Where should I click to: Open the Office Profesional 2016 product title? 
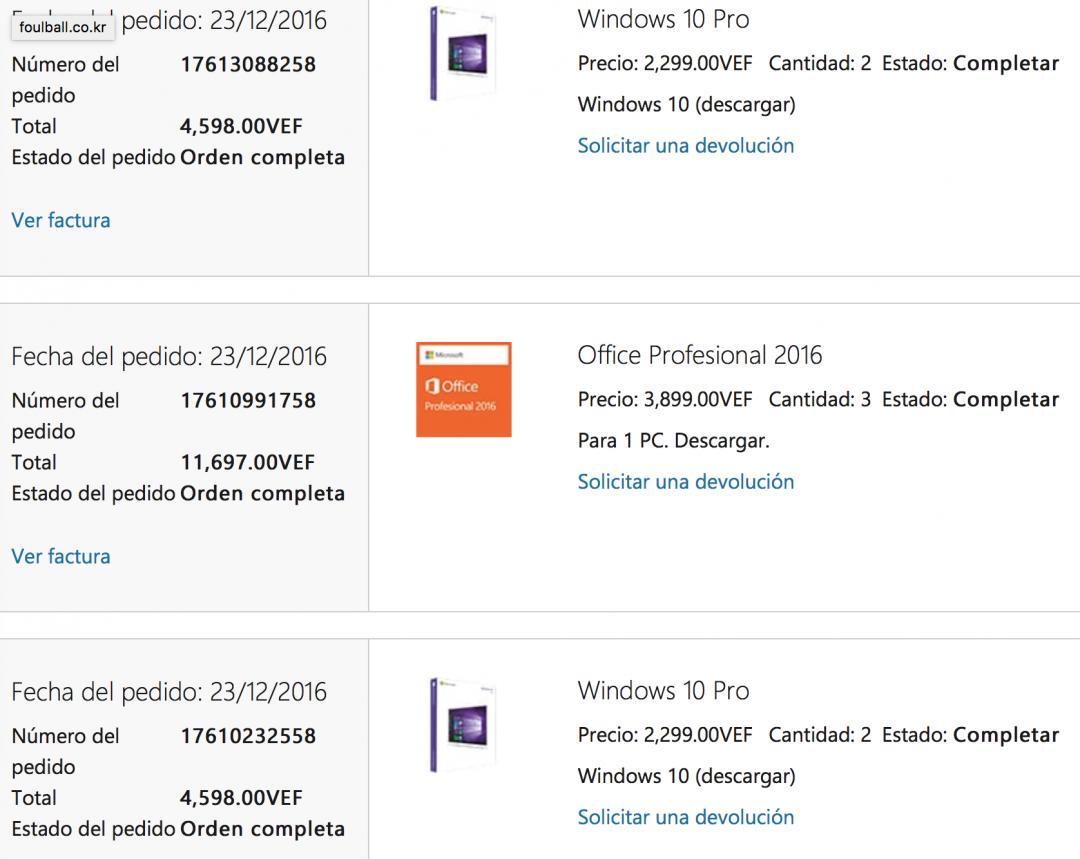click(x=699, y=355)
